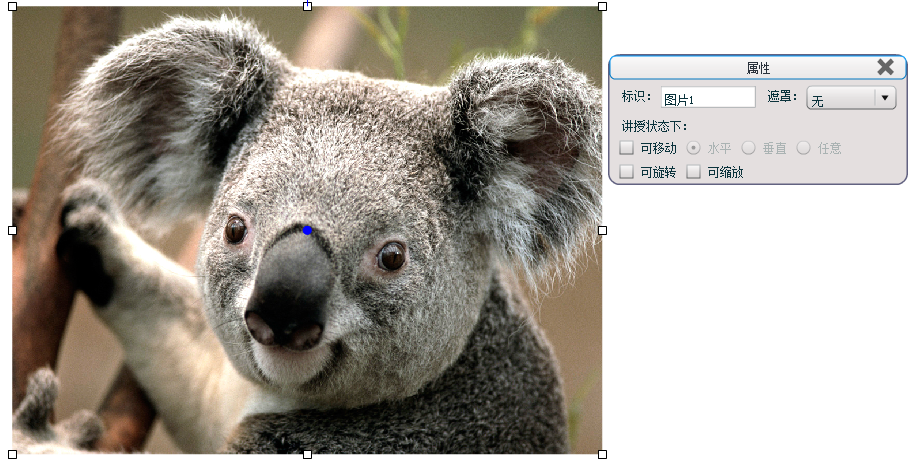Screen dimensions: 911x463
Task: Click the top-left resize handle of the image
Action: click(x=12, y=6)
